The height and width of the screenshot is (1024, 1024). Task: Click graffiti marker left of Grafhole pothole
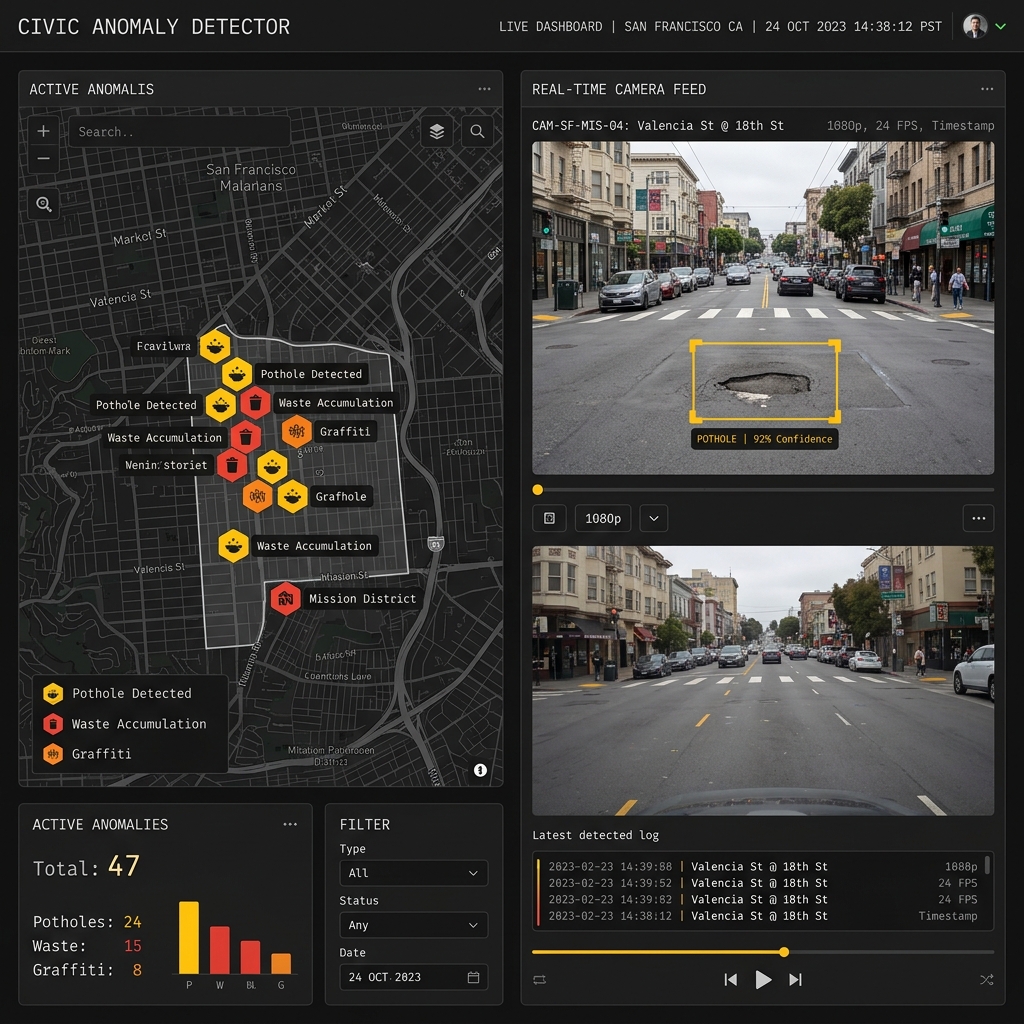click(x=257, y=496)
